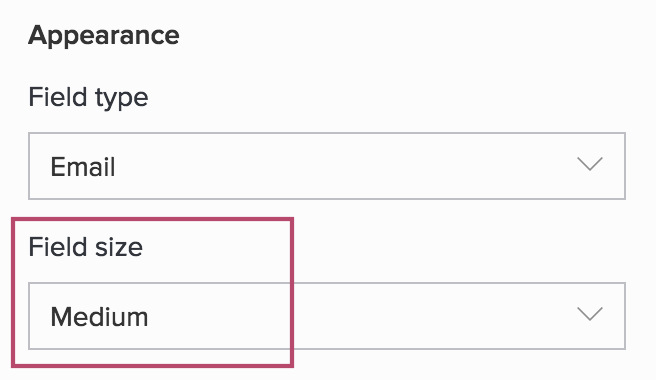Click the chevron arrow beside Email
The width and height of the screenshot is (656, 380).
[589, 164]
